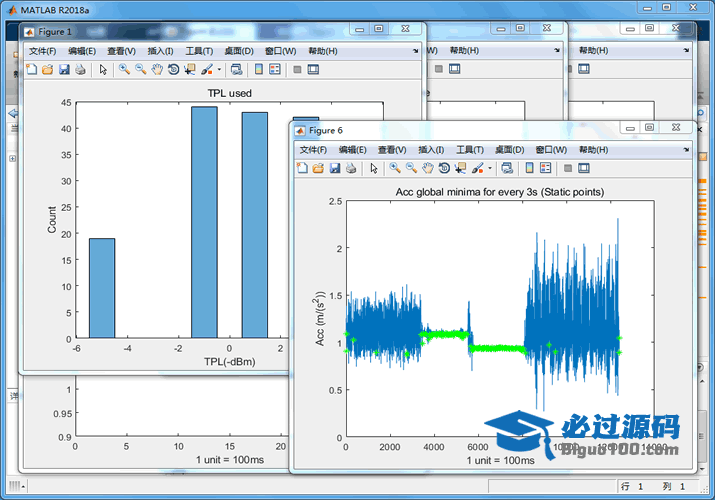Screen dimensions: 715x500
Task: Toggle Pan hand tool in Figure 1
Action: 156,69
